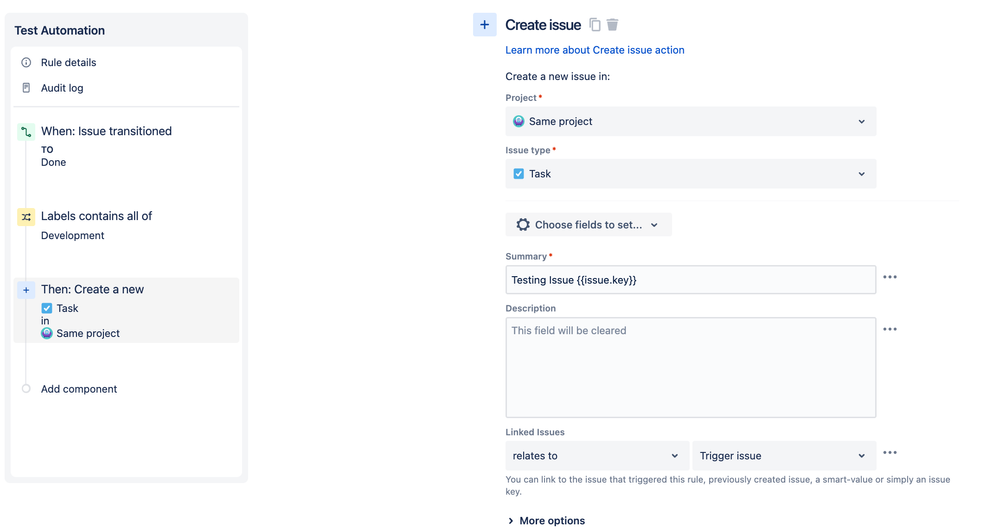Viewport: 999px width, 532px height.
Task: Click the trash icon to delete action
Action: tap(613, 25)
